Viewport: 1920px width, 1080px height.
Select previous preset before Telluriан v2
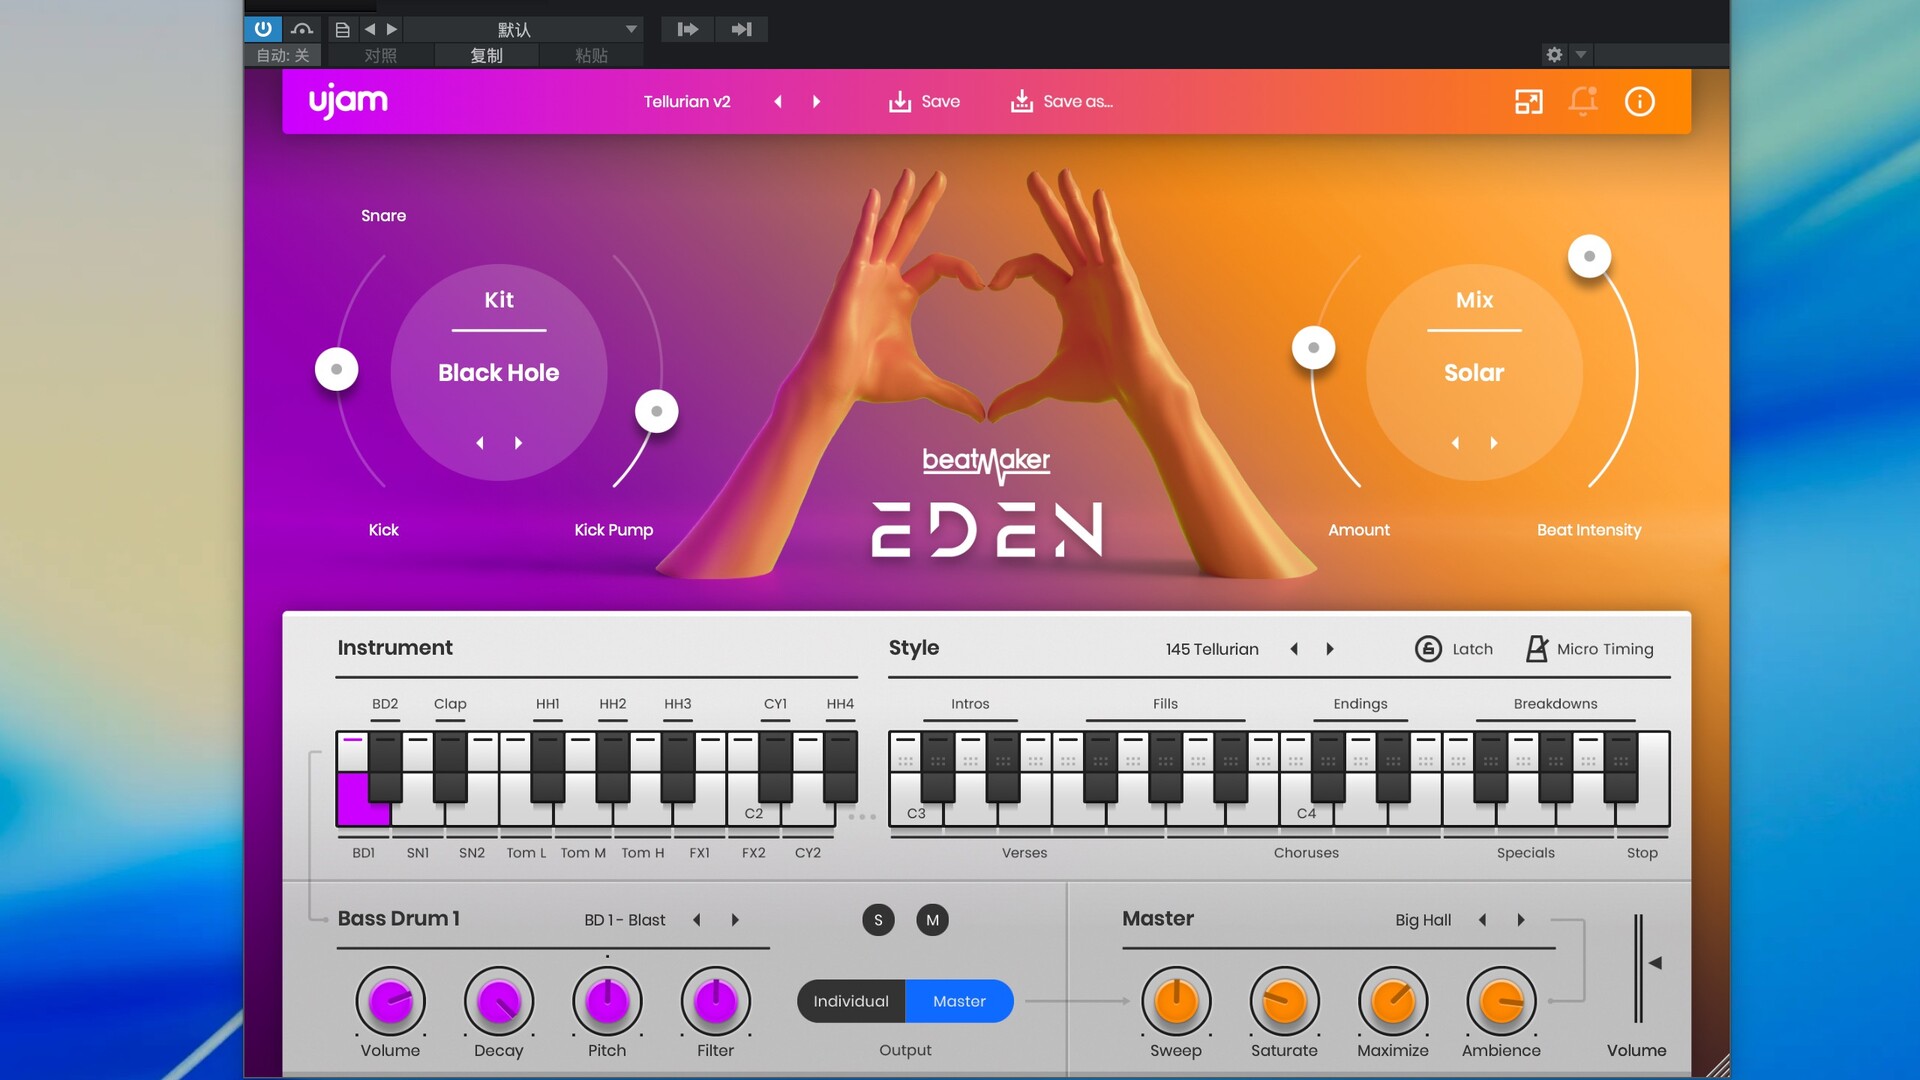[x=778, y=101]
